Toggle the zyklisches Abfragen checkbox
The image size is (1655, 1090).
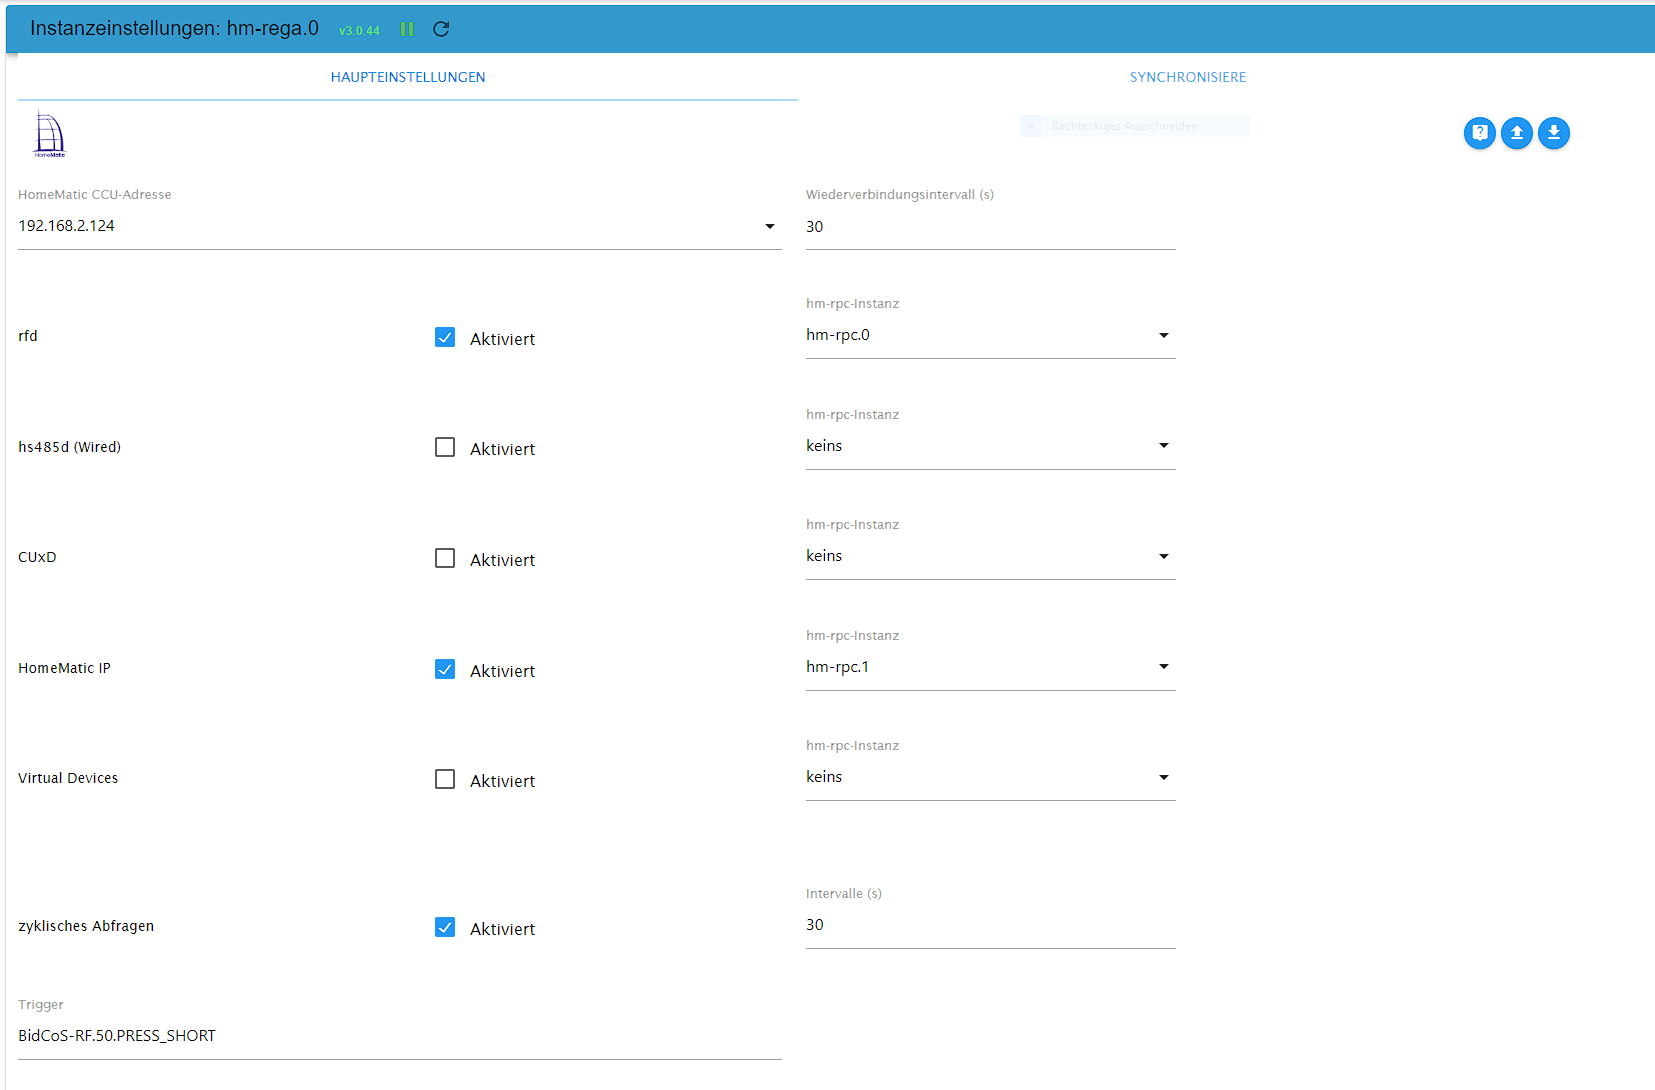point(445,927)
